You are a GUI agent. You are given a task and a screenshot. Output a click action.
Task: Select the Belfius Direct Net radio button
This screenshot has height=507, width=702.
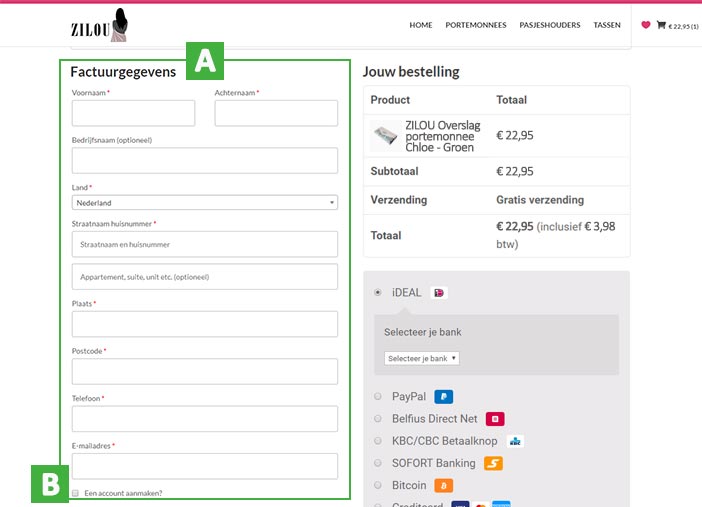point(378,419)
